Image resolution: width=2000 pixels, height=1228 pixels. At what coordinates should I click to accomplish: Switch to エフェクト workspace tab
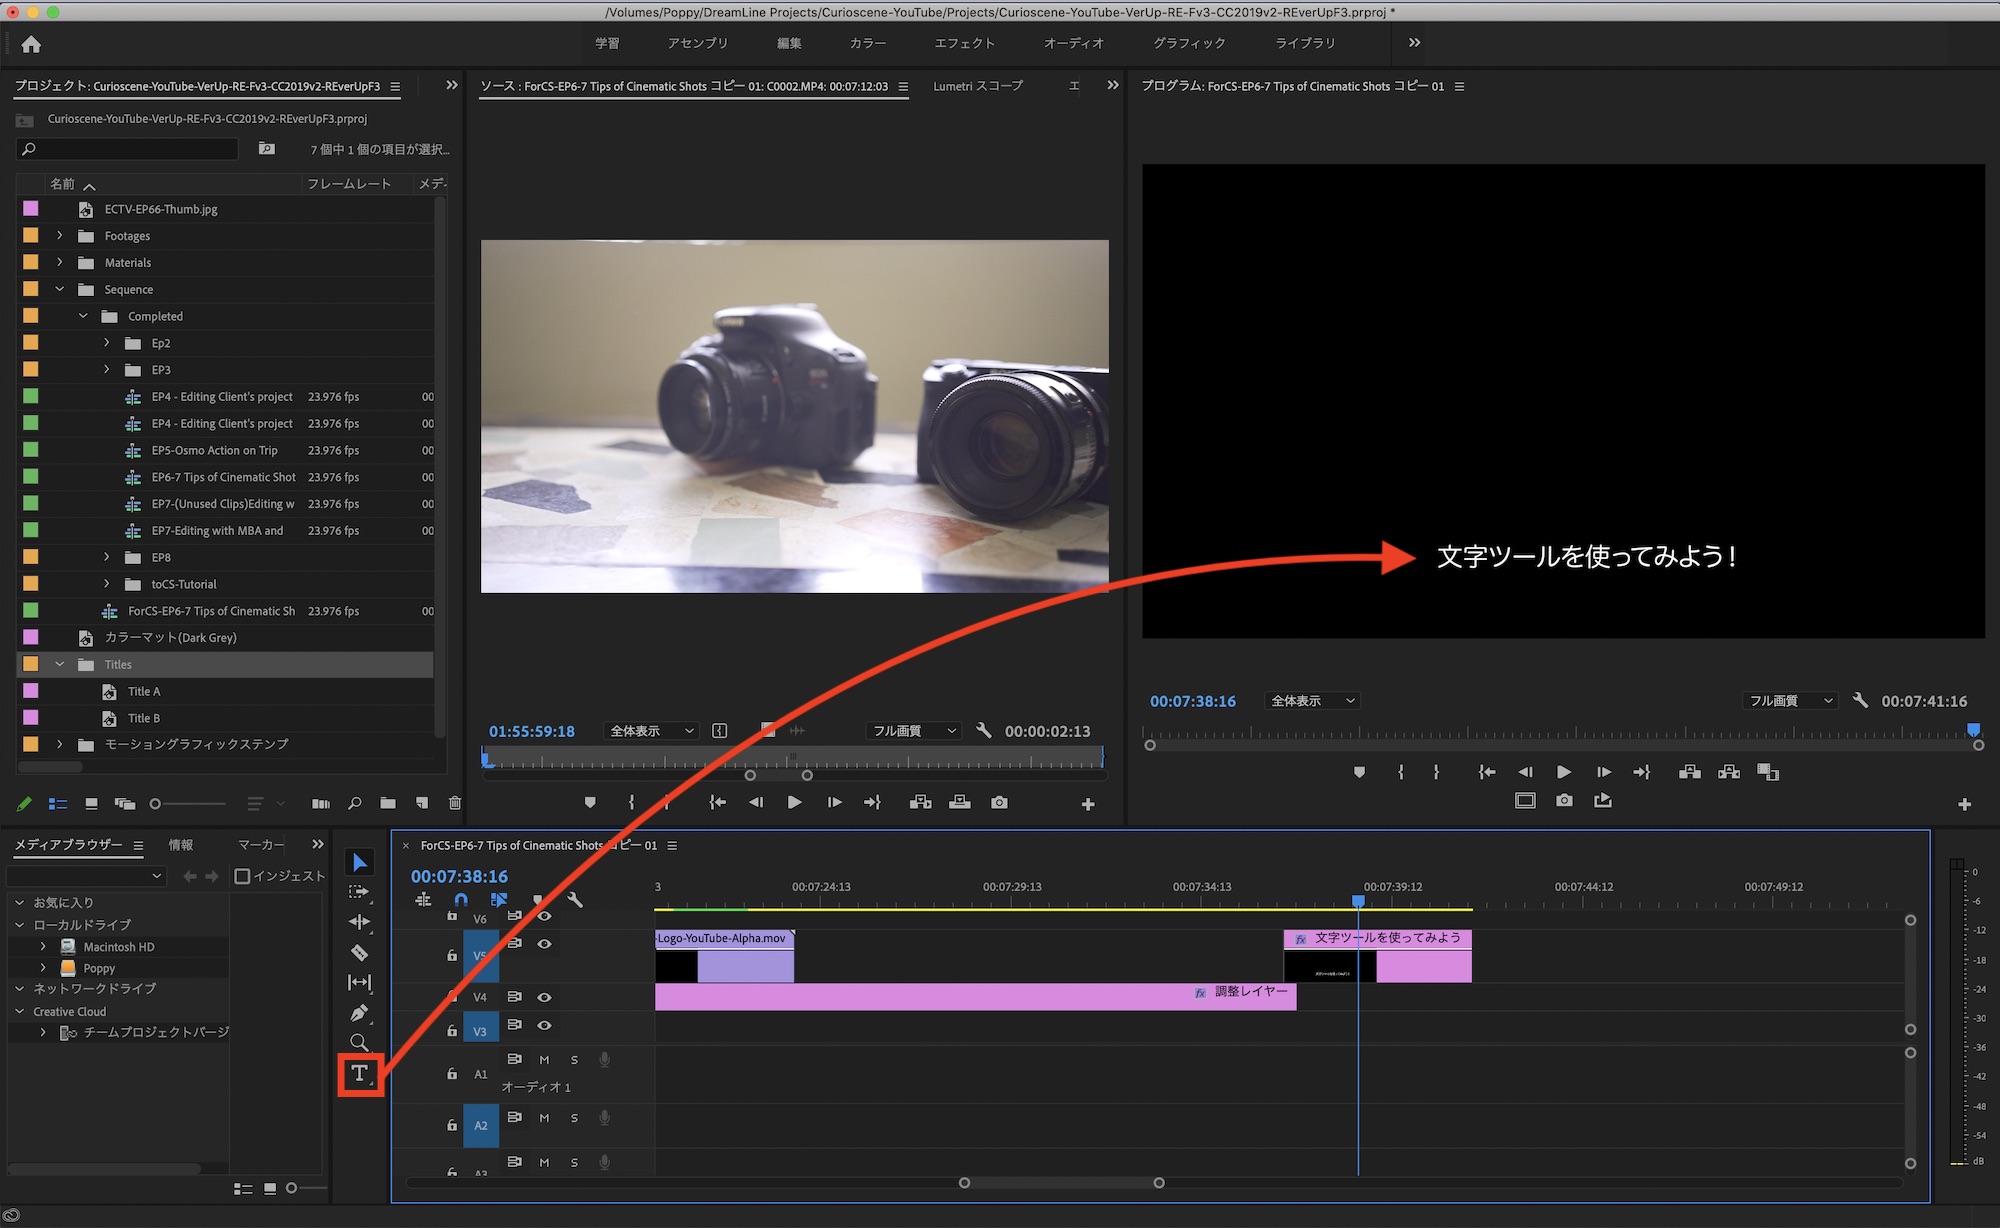coord(964,43)
